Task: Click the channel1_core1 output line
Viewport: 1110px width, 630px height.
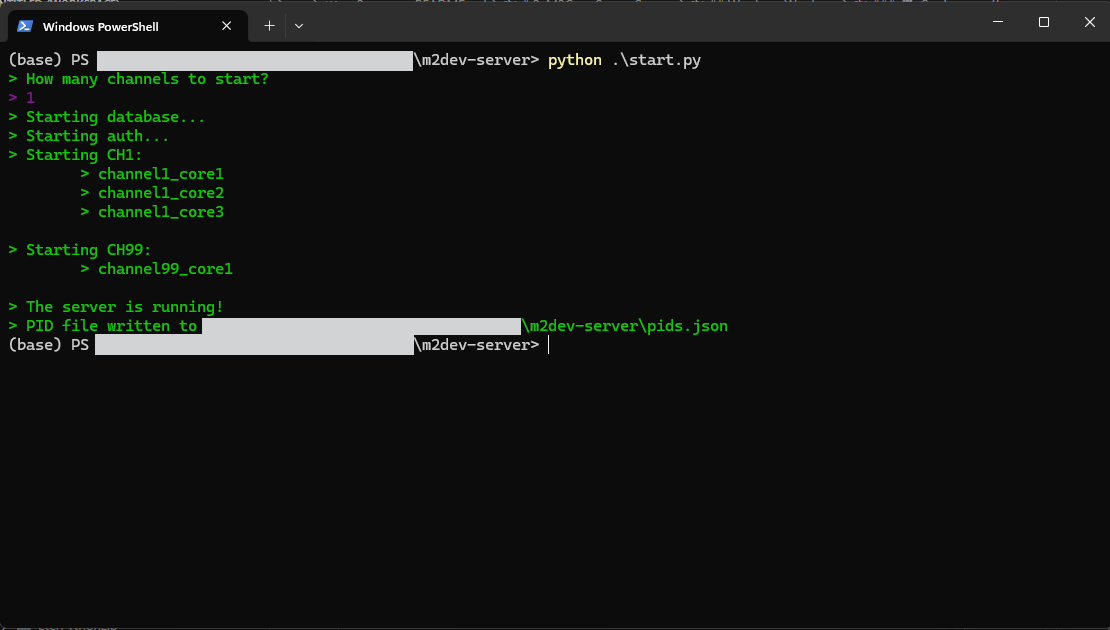Action: pyautogui.click(x=160, y=174)
